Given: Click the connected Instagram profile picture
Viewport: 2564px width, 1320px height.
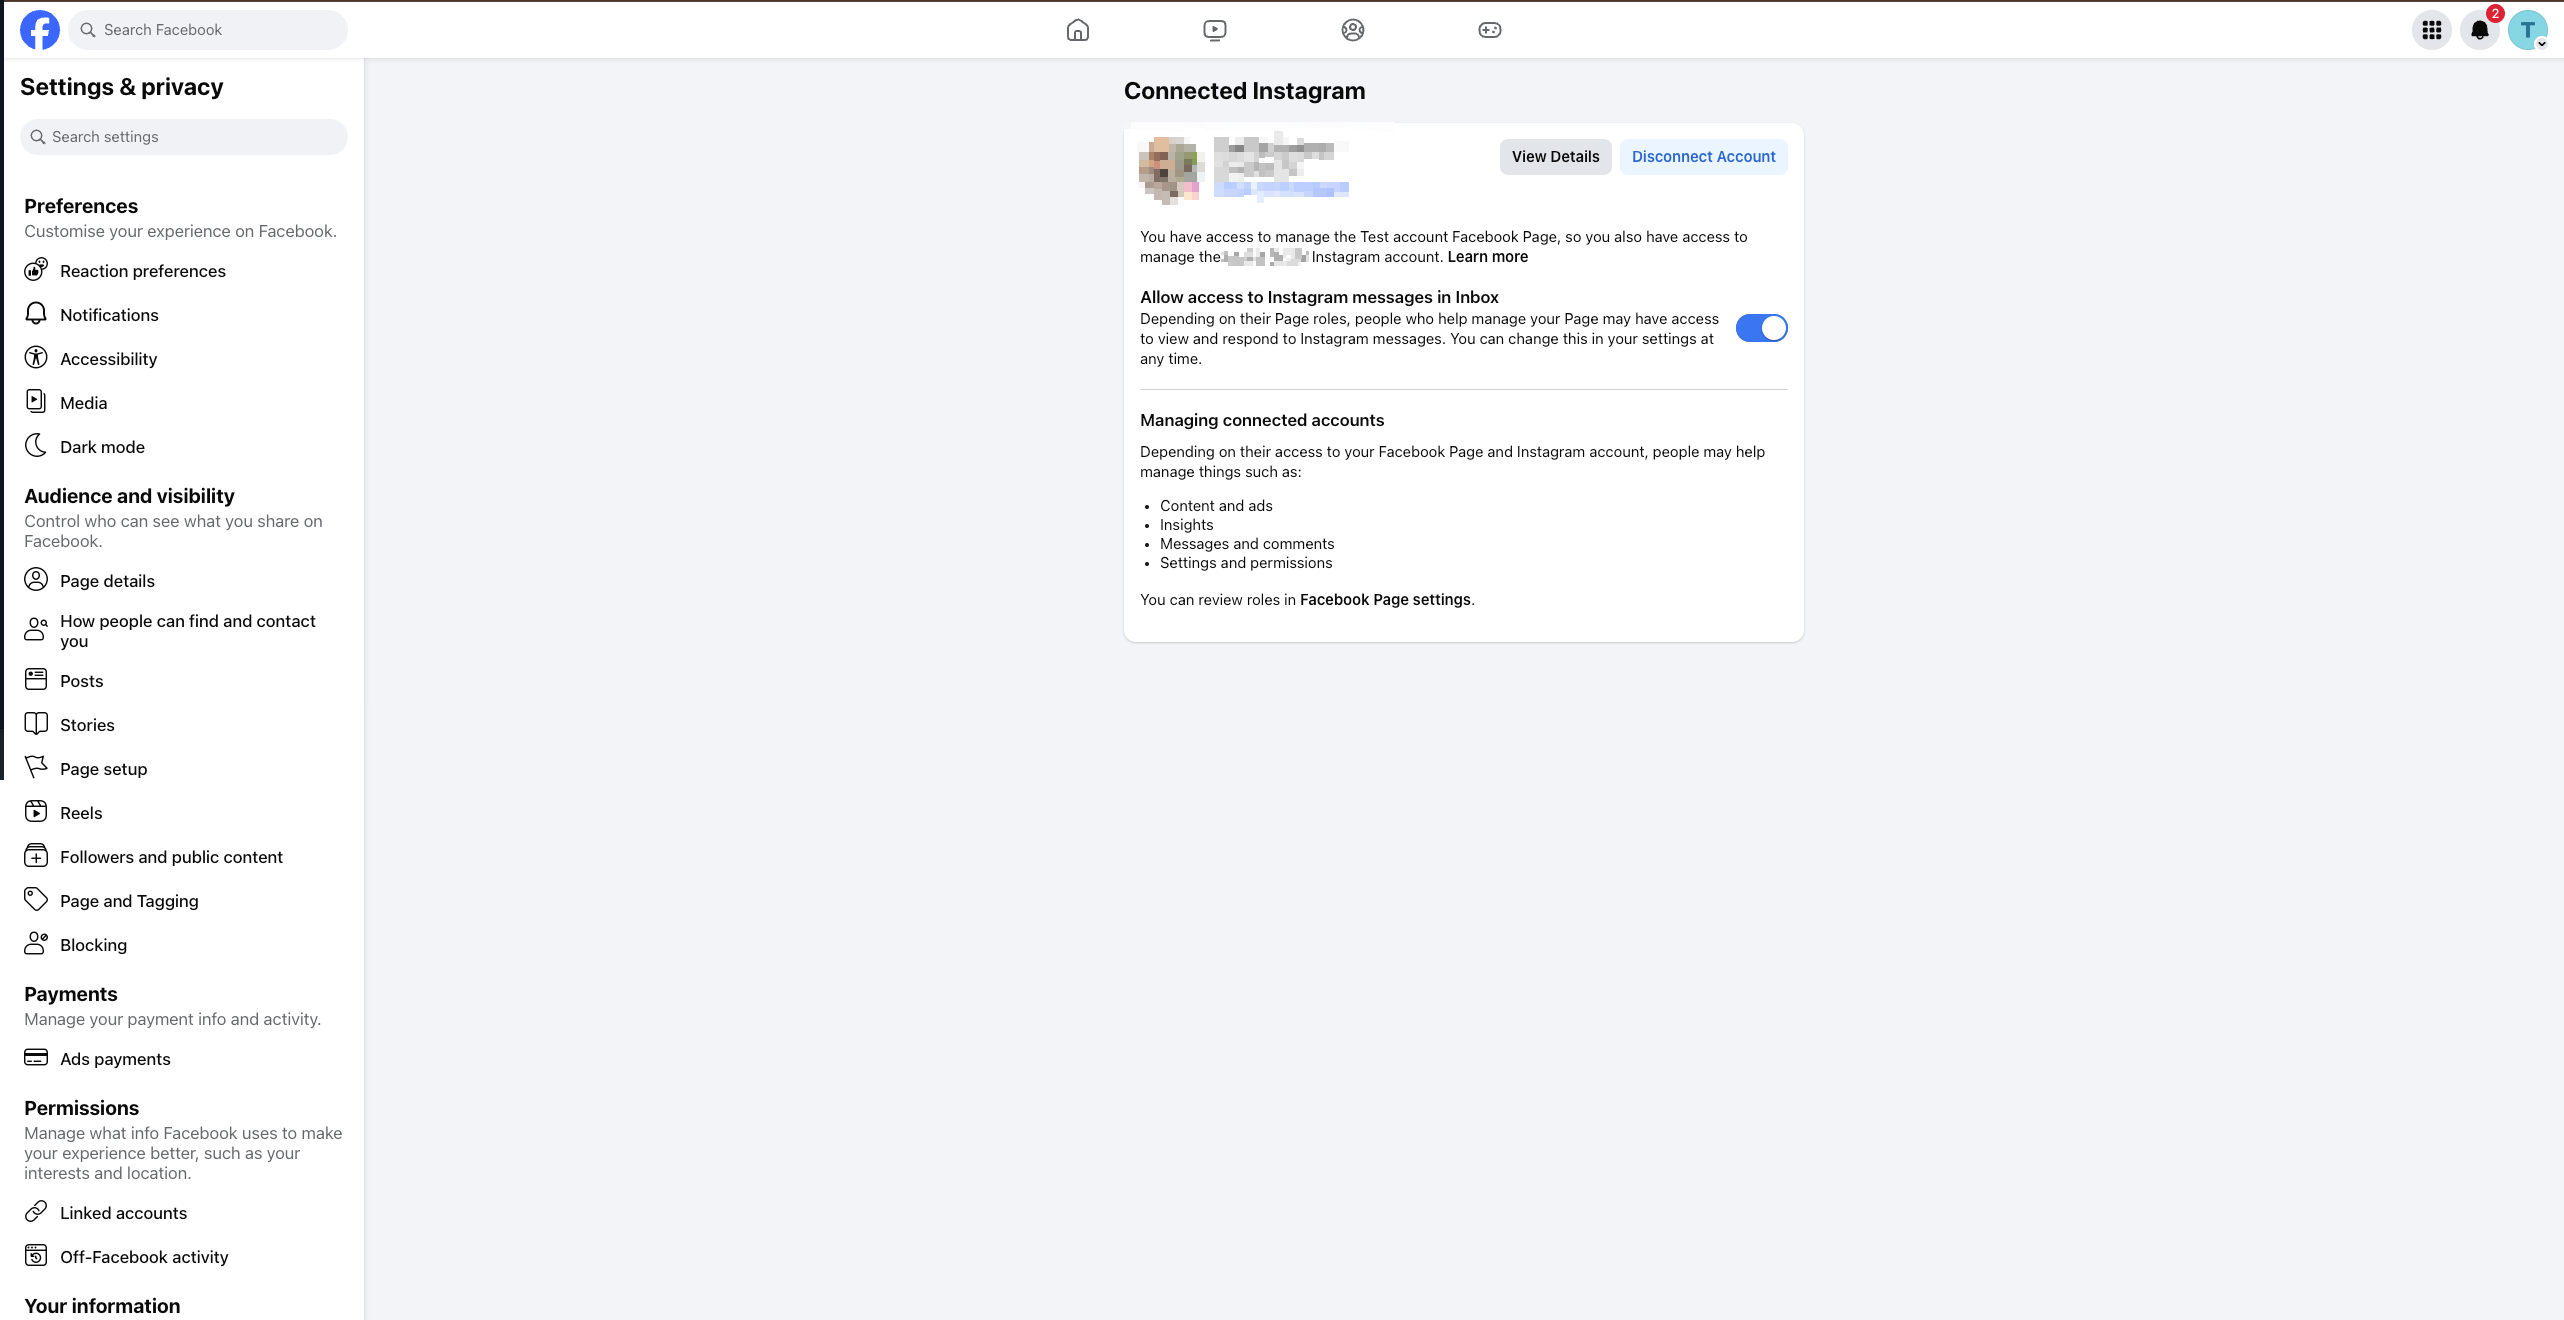Looking at the screenshot, I should (1169, 170).
